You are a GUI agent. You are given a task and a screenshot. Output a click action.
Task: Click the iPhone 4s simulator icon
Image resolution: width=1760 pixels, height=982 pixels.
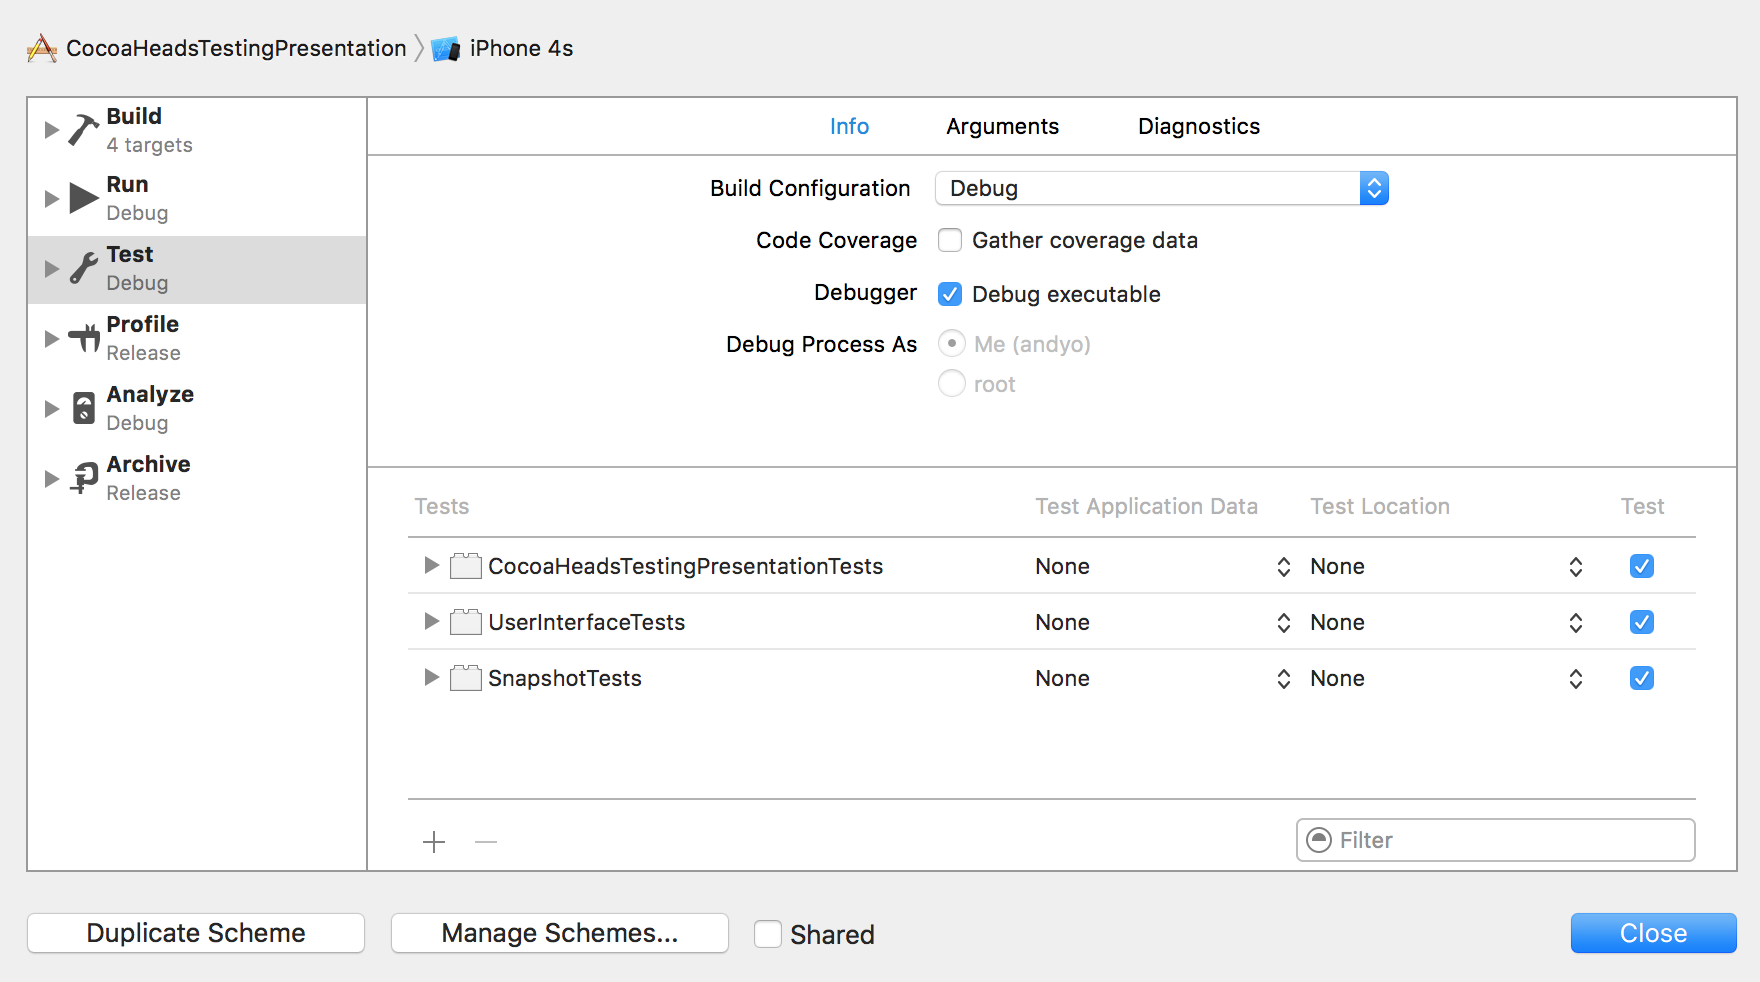coord(445,49)
